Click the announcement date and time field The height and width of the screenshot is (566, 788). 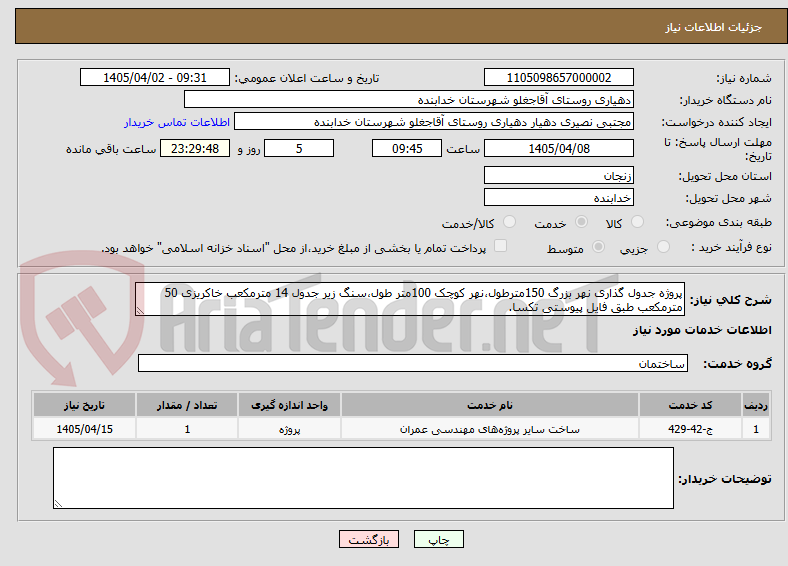[x=155, y=77]
